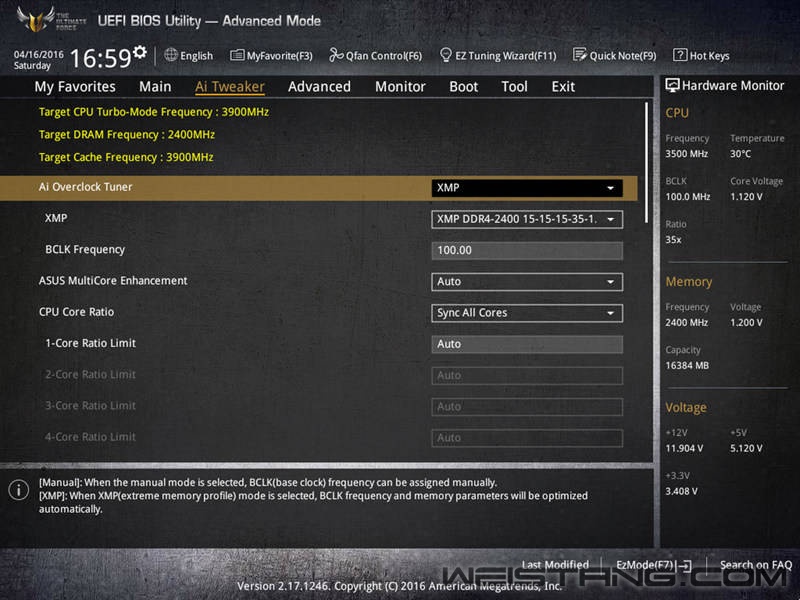Click the BCLK 100.0 MHz monitor value

pyautogui.click(x=688, y=196)
